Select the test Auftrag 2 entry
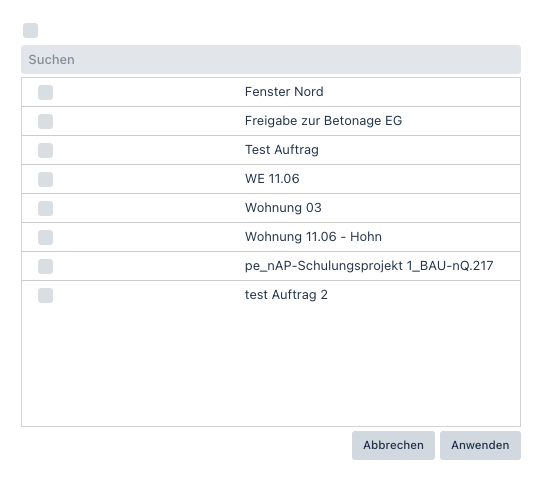This screenshot has height=483, width=539. tap(286, 295)
